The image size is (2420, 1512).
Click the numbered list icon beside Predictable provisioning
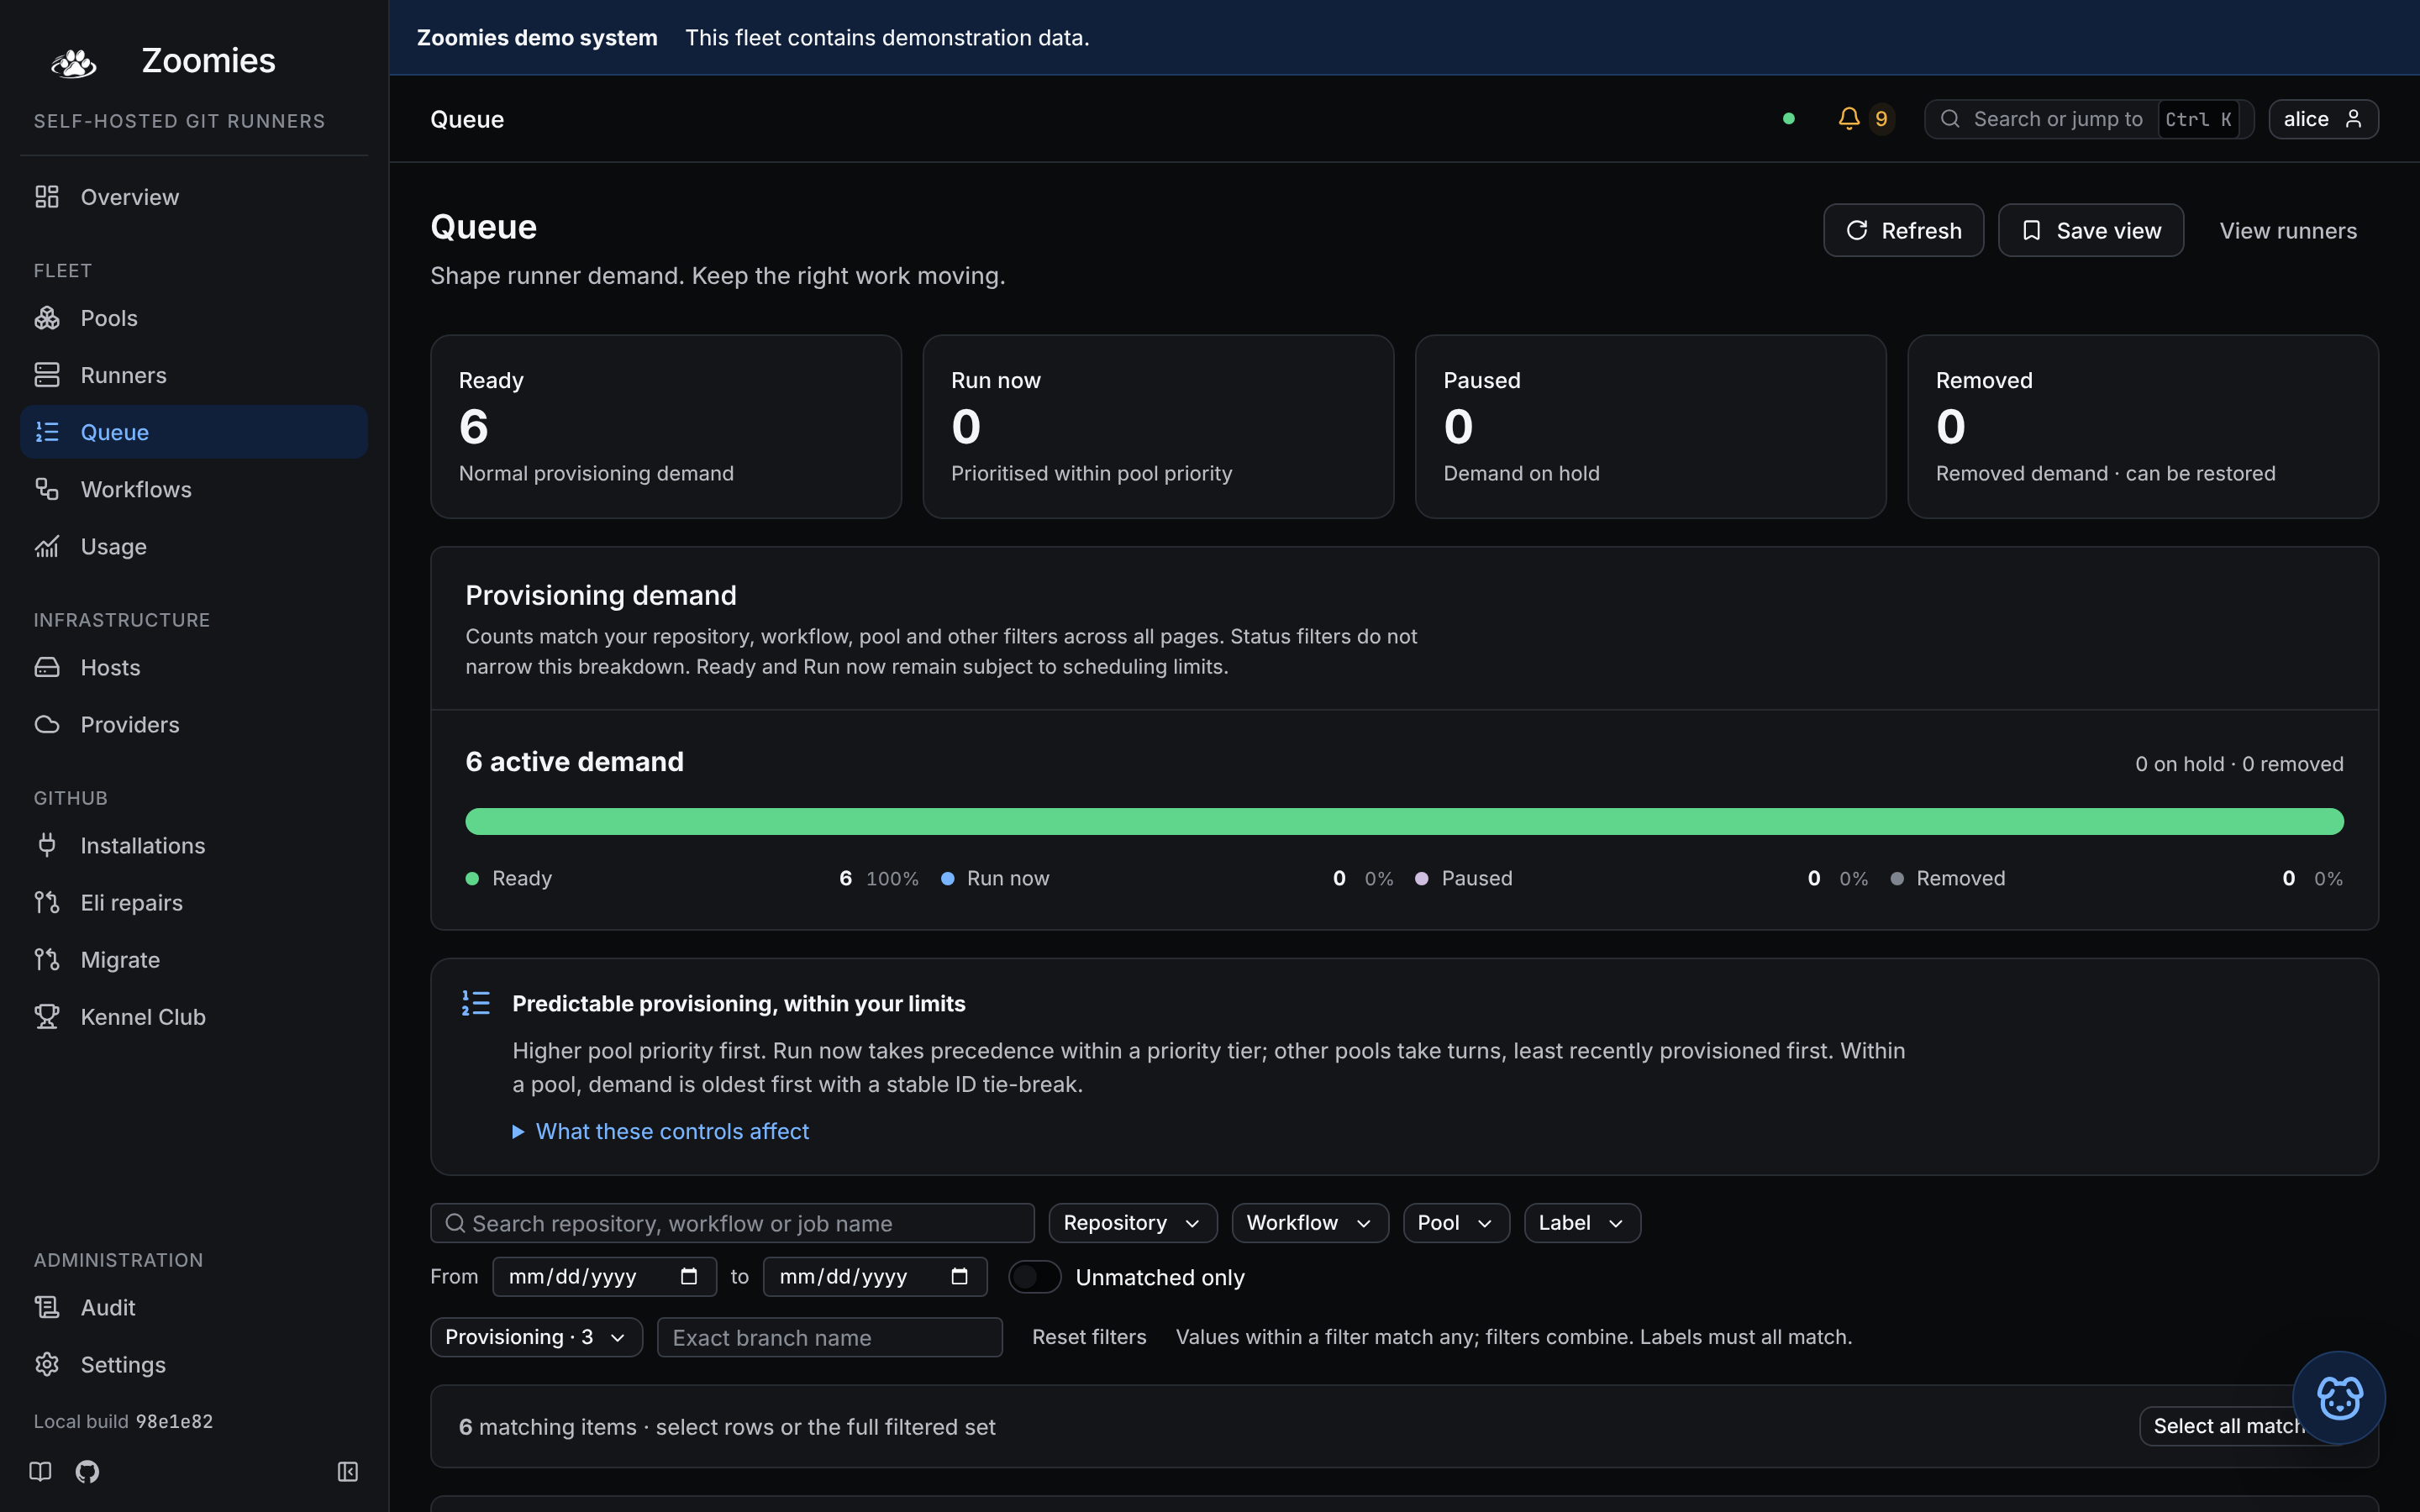pyautogui.click(x=476, y=1003)
